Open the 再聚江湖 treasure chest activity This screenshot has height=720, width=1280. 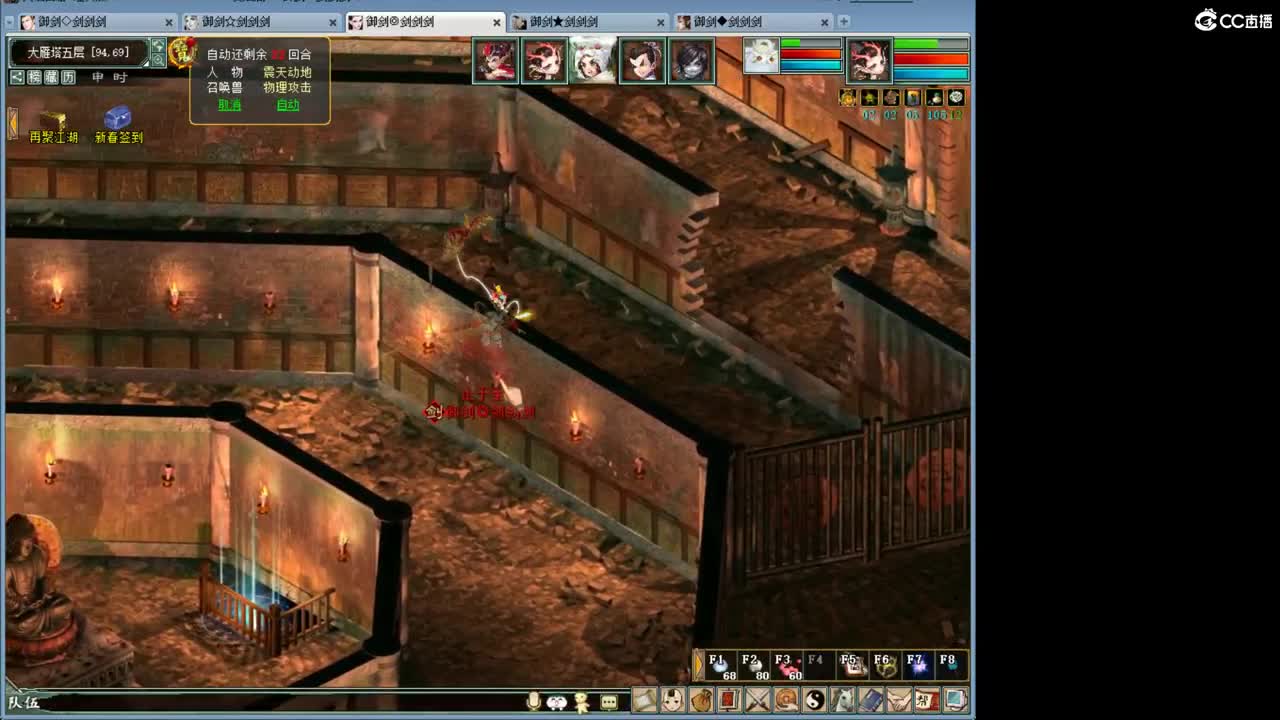click(x=53, y=124)
